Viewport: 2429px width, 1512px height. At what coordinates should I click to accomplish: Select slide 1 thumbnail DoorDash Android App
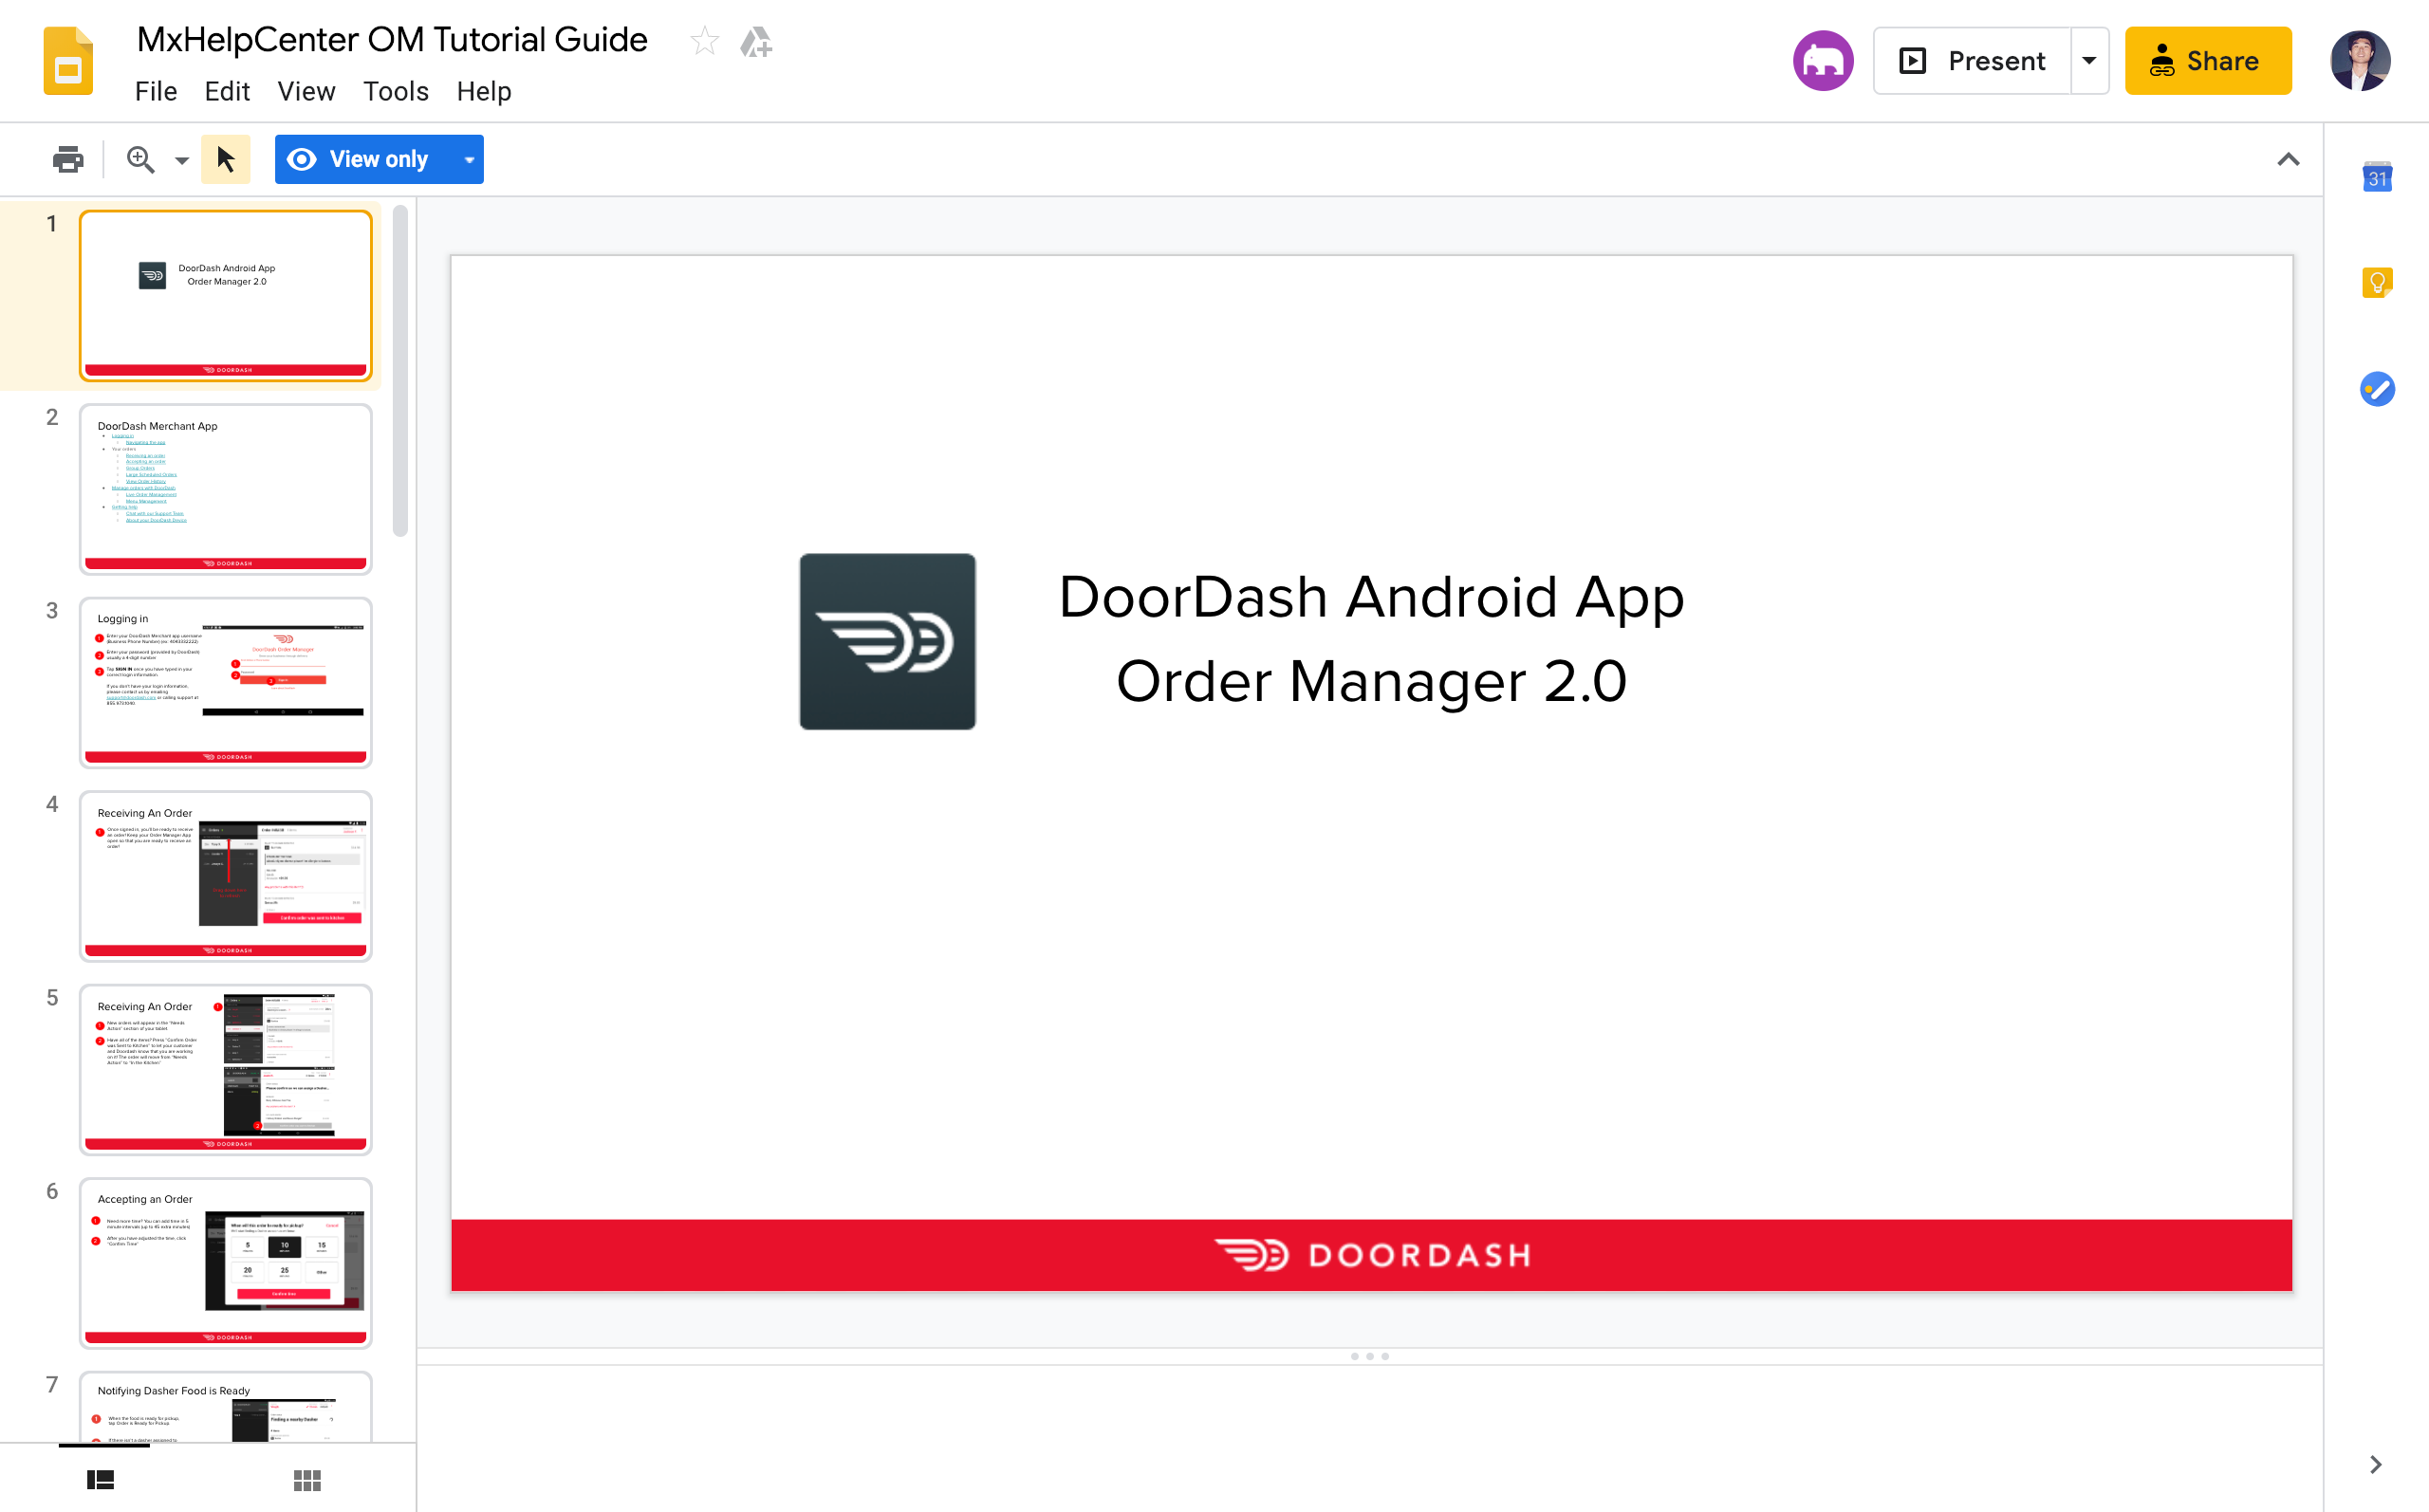click(x=226, y=296)
